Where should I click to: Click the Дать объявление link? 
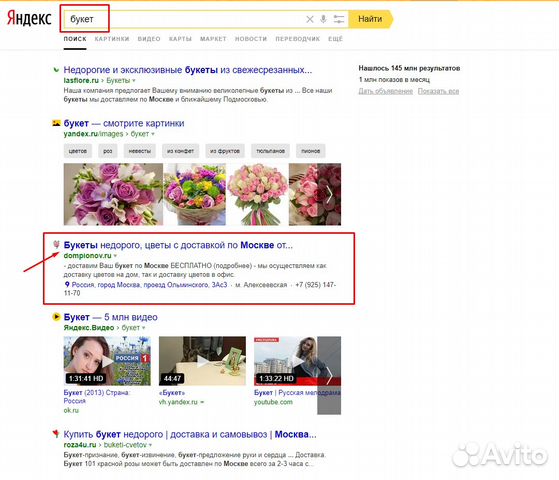(x=385, y=91)
